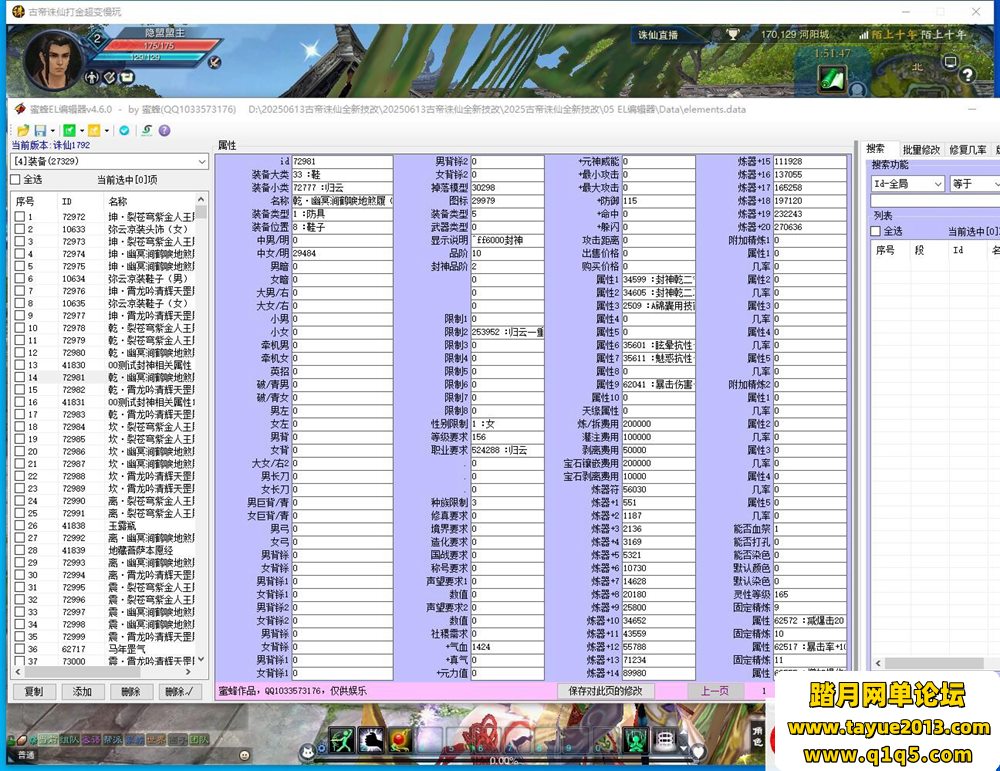The height and width of the screenshot is (771, 1000).
Task: Click the green running figure skill icon
Action: 343,740
